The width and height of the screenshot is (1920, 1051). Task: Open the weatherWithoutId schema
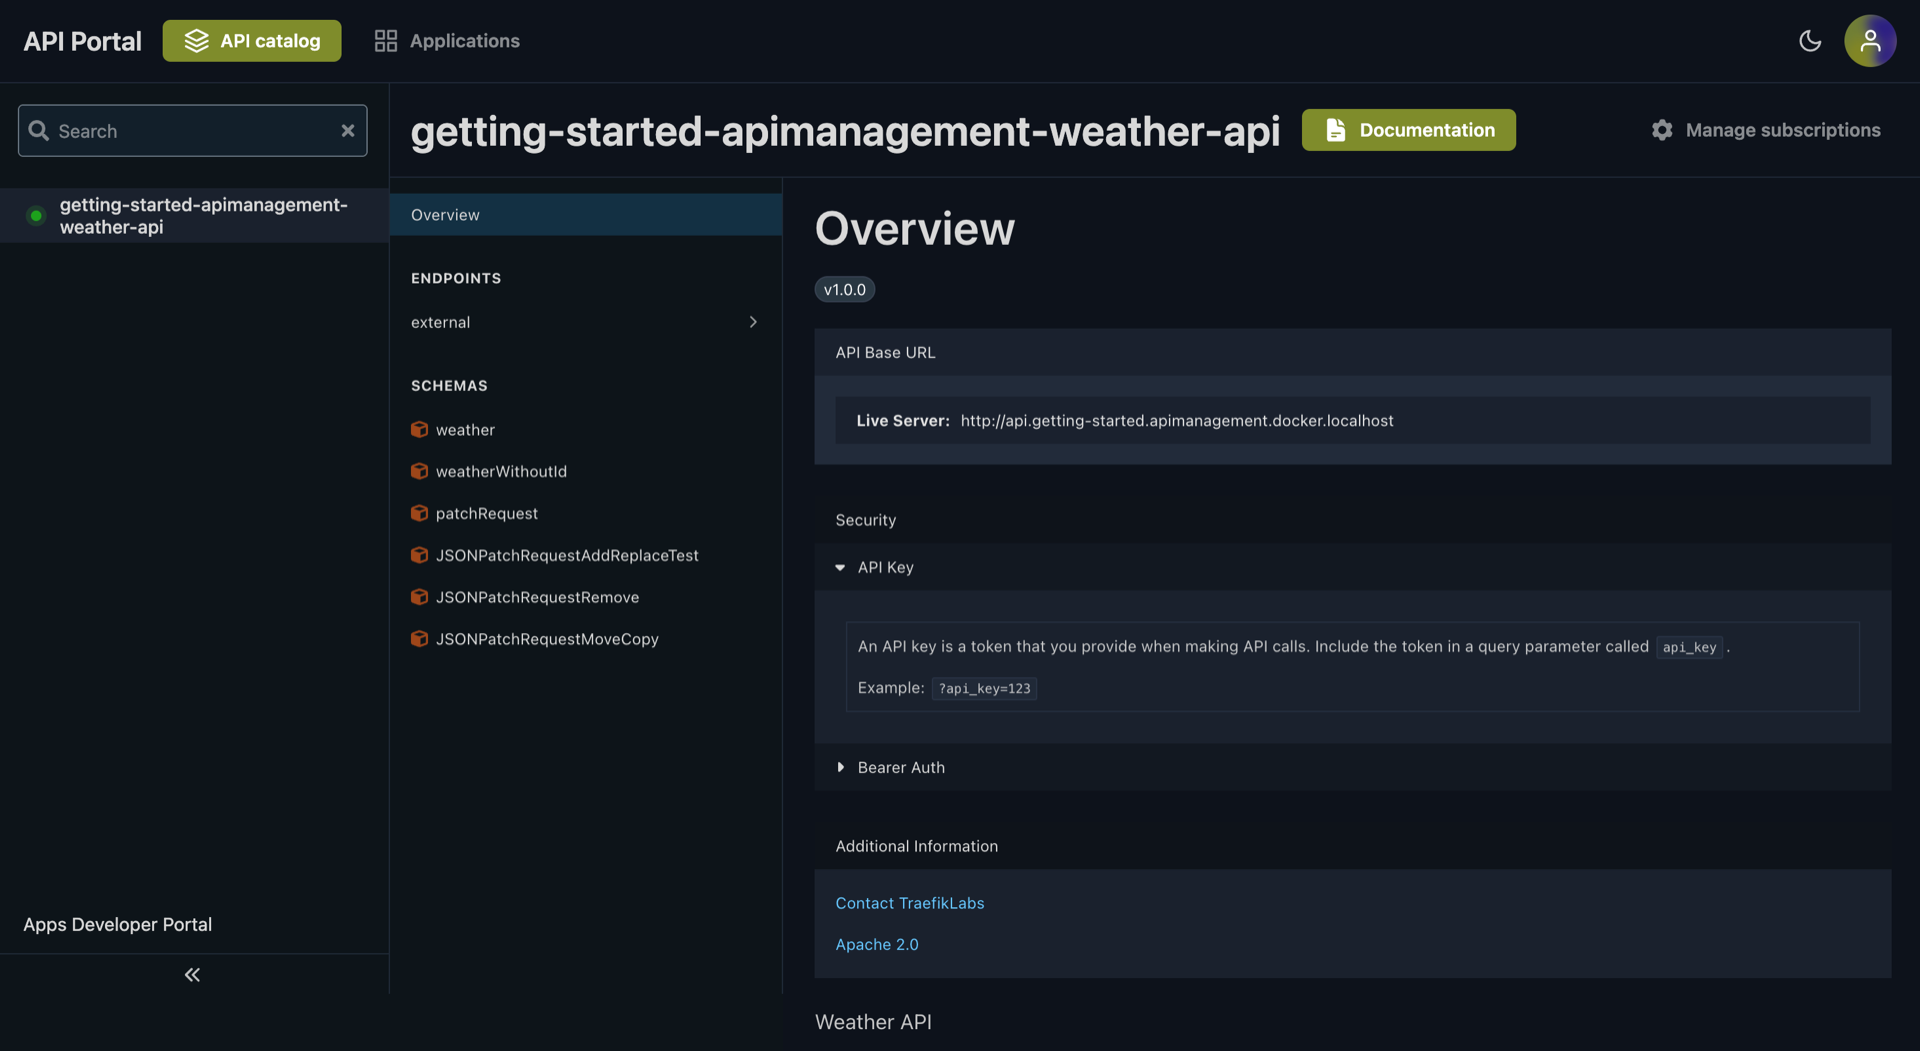click(501, 472)
